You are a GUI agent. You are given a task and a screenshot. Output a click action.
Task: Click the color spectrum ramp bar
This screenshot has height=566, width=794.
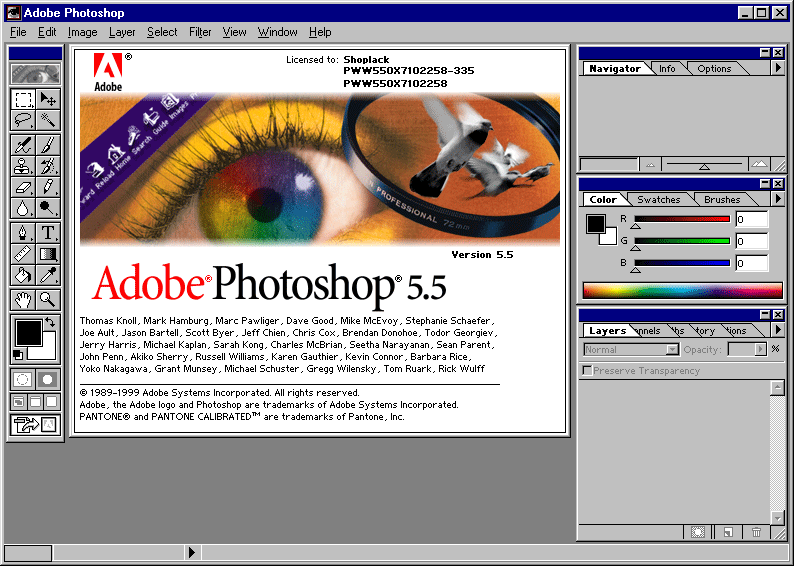683,290
